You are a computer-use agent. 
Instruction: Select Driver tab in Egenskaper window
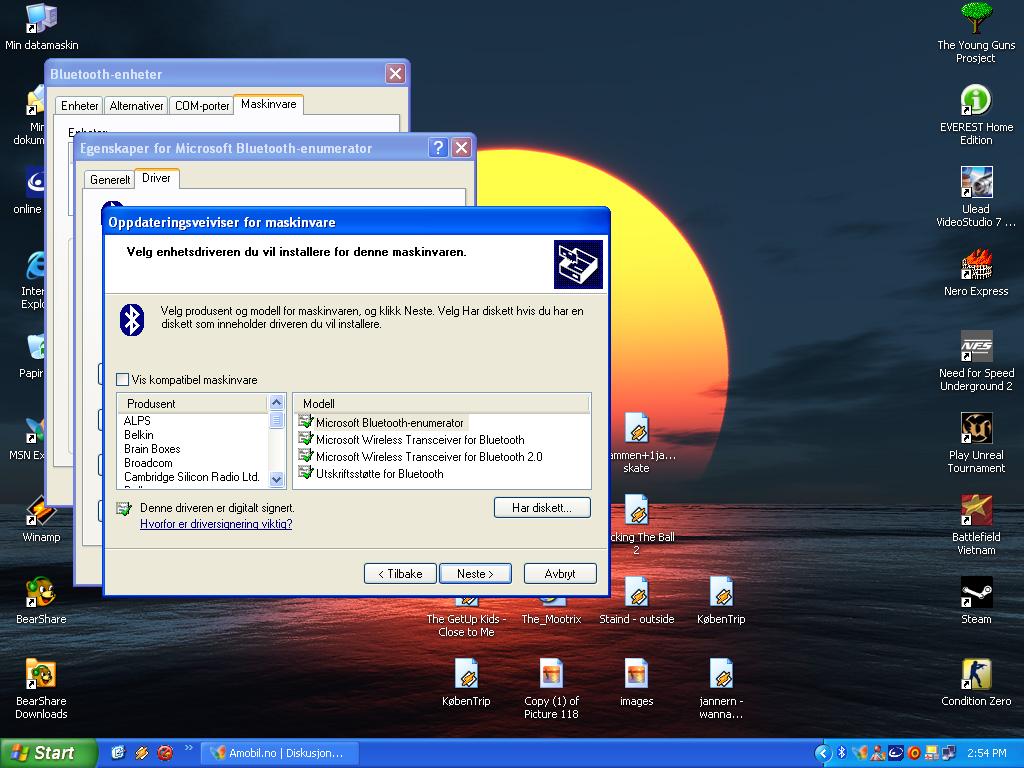156,178
